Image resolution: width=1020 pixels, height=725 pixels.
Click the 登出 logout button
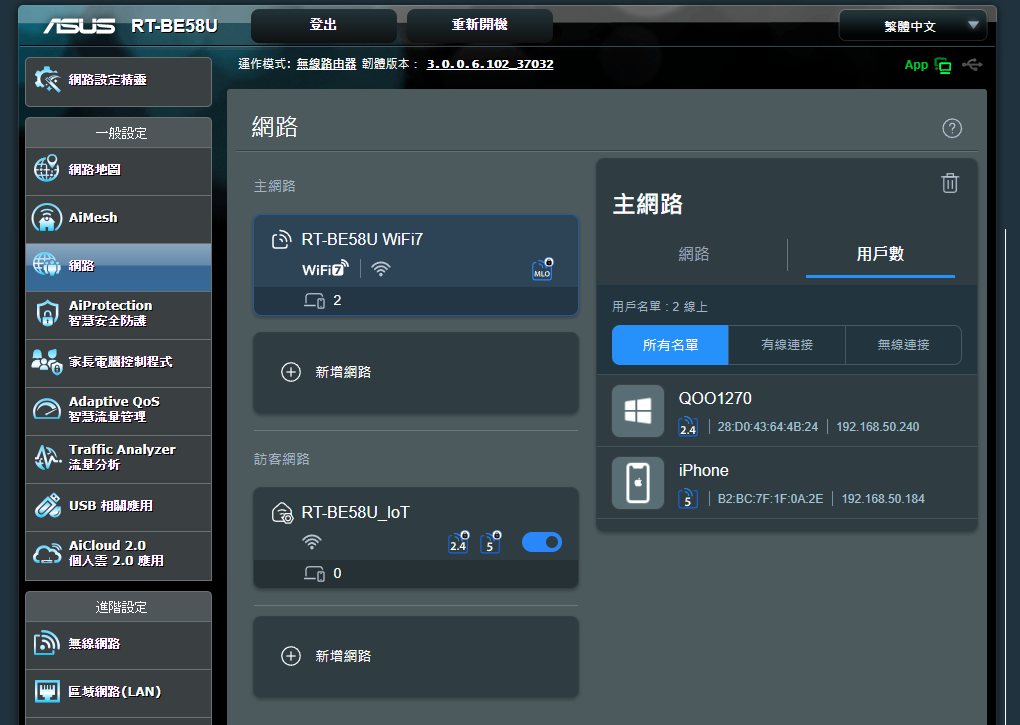coord(323,25)
